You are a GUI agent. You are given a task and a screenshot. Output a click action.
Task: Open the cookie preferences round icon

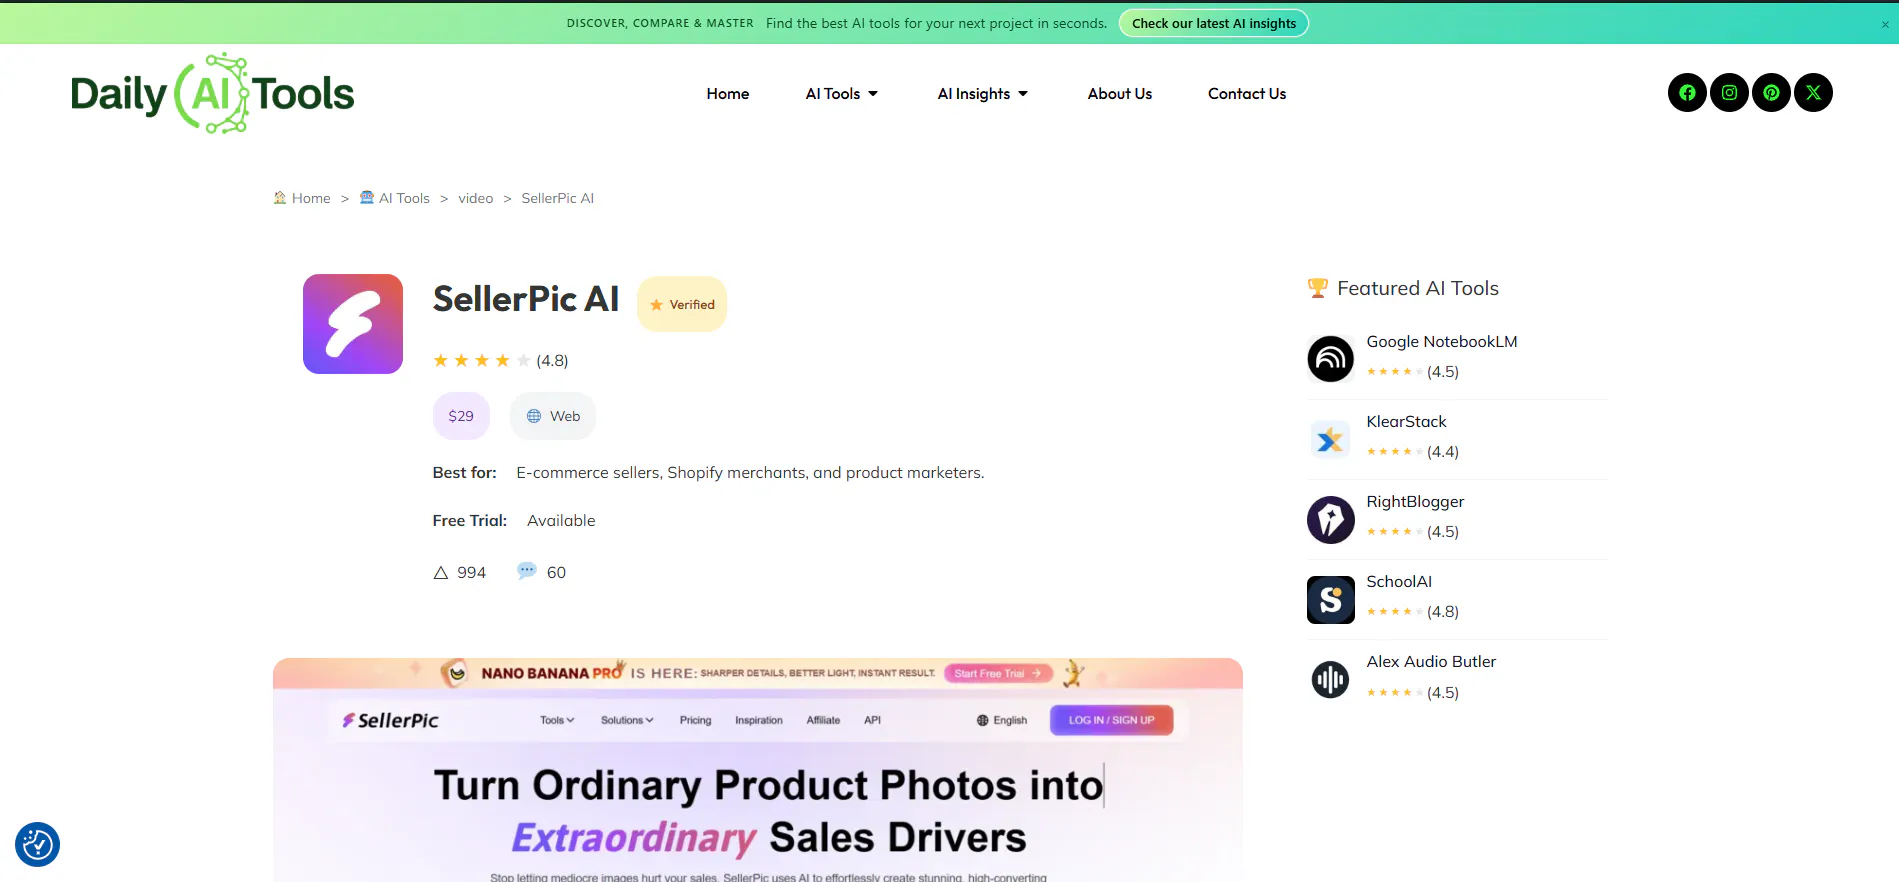38,844
